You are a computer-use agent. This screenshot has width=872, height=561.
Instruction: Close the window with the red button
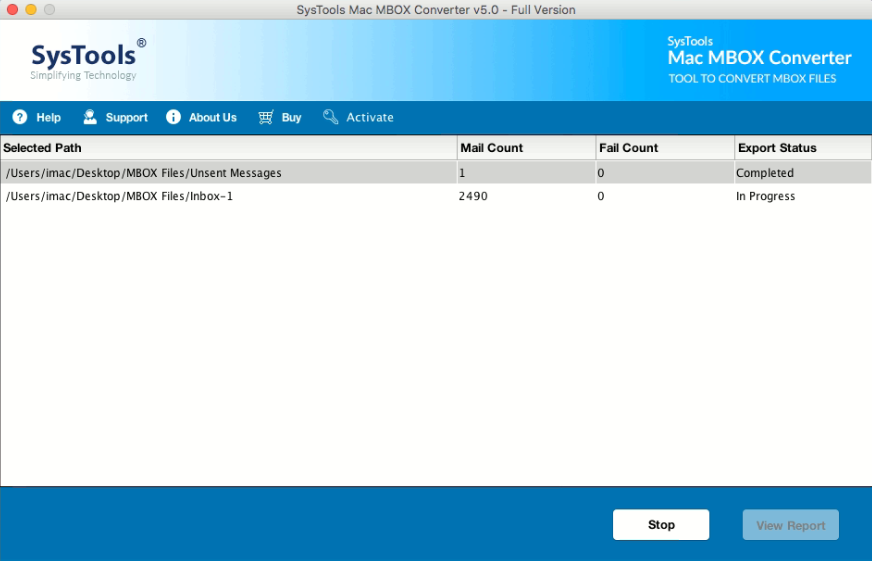pyautogui.click(x=13, y=9)
